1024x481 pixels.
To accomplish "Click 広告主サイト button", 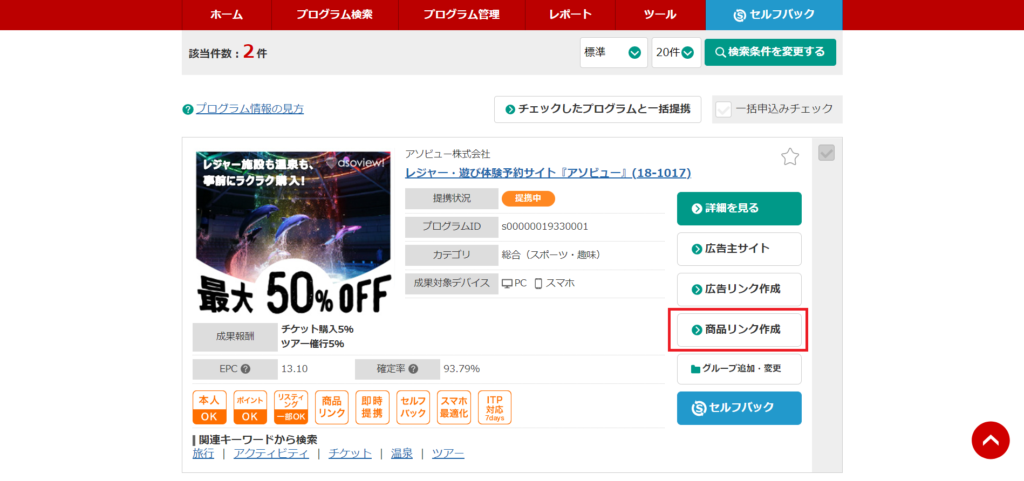I will tap(739, 249).
